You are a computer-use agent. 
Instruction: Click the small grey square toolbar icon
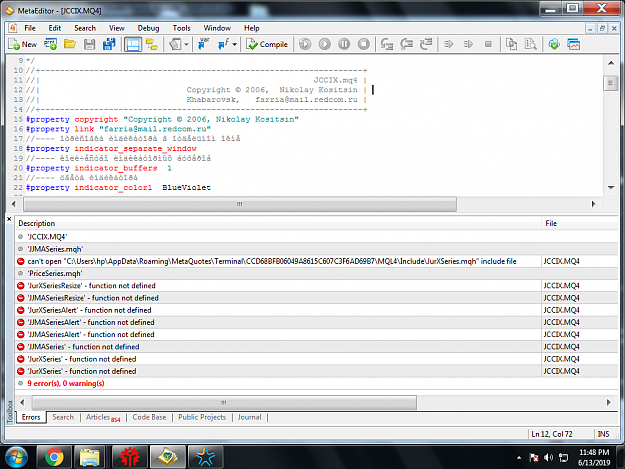488,44
